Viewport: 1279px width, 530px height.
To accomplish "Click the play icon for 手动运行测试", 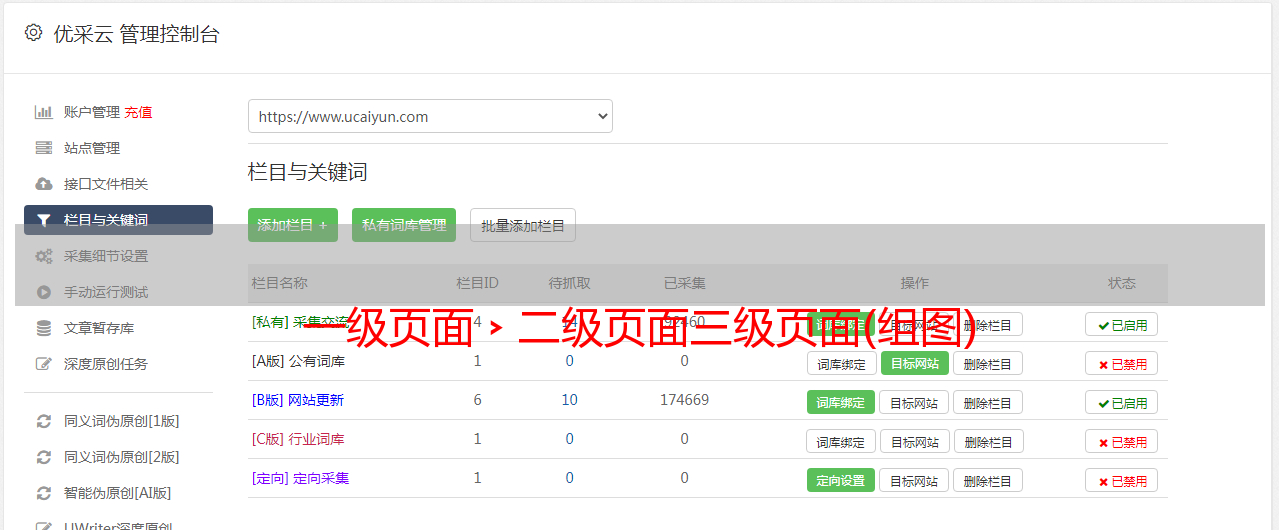I will click(43, 292).
